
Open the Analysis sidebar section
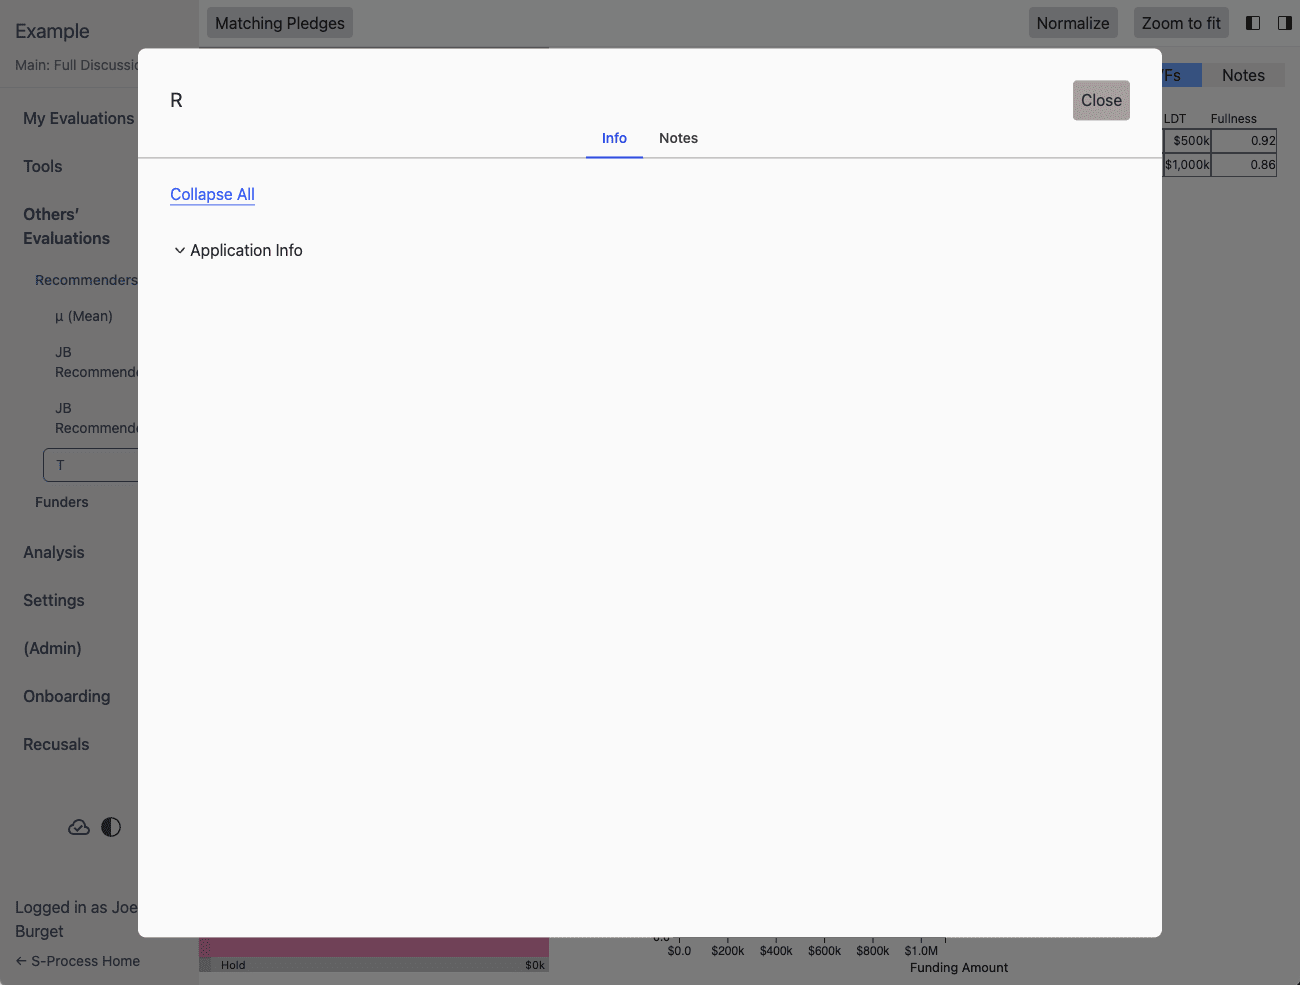coord(54,552)
